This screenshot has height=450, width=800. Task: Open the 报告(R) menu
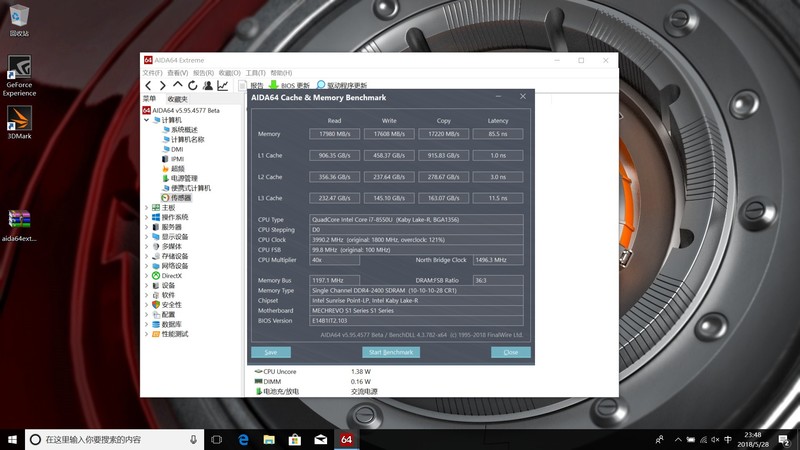coord(203,73)
